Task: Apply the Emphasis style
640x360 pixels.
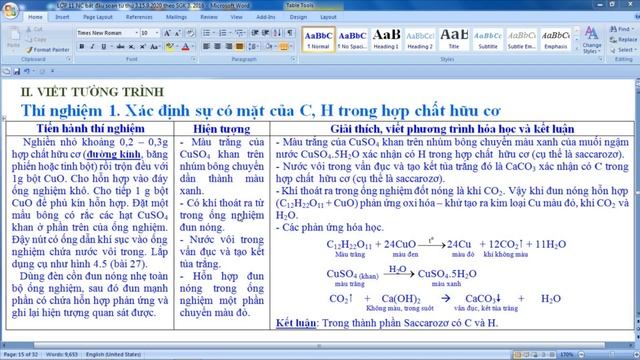Action: point(556,39)
